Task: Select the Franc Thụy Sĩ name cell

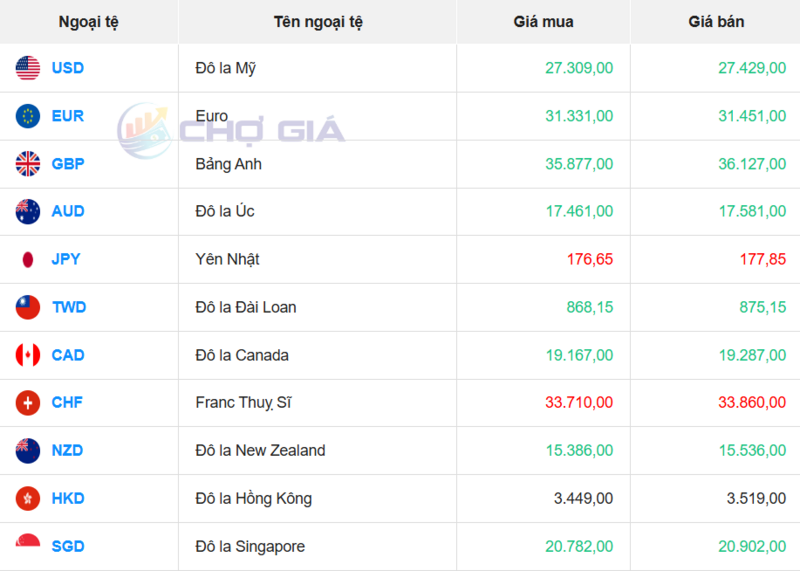Action: pyautogui.click(x=244, y=403)
